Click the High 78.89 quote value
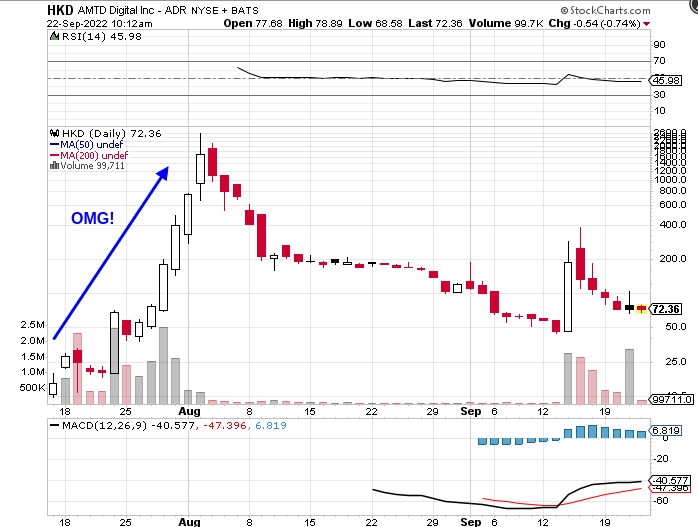 315,24
